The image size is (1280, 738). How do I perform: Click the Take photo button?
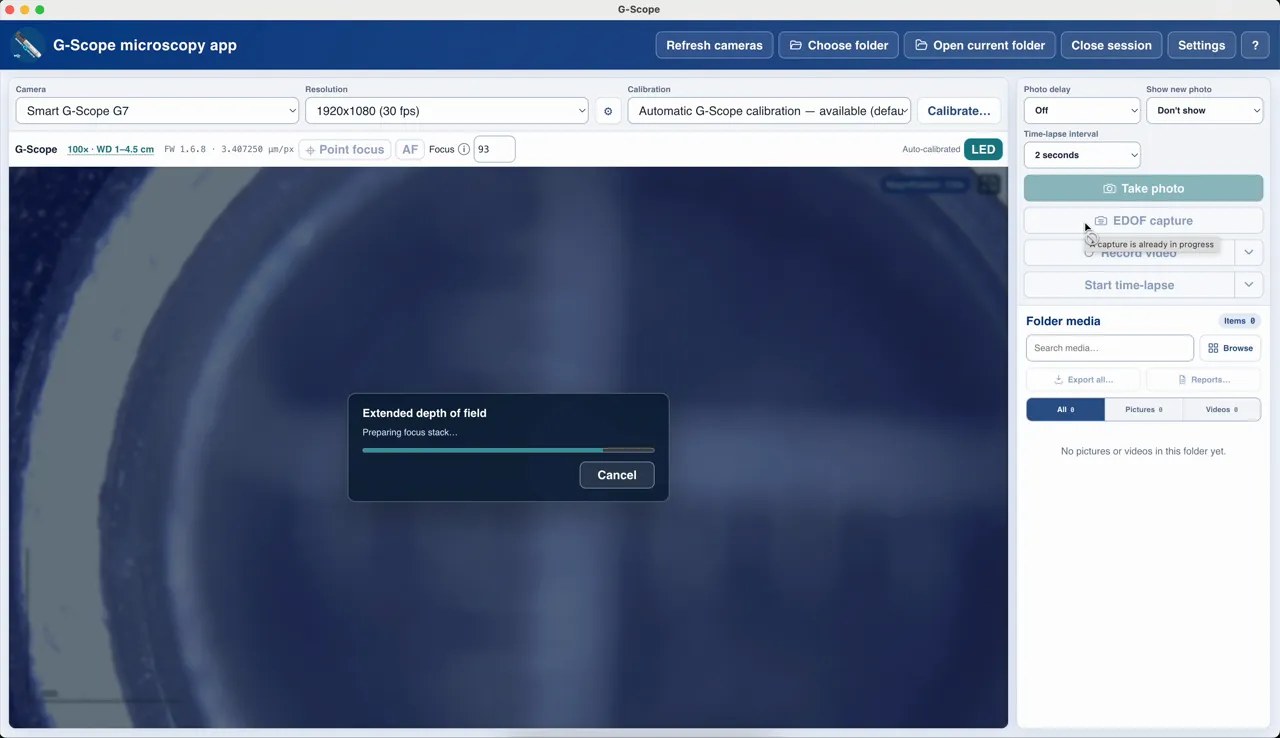1144,188
